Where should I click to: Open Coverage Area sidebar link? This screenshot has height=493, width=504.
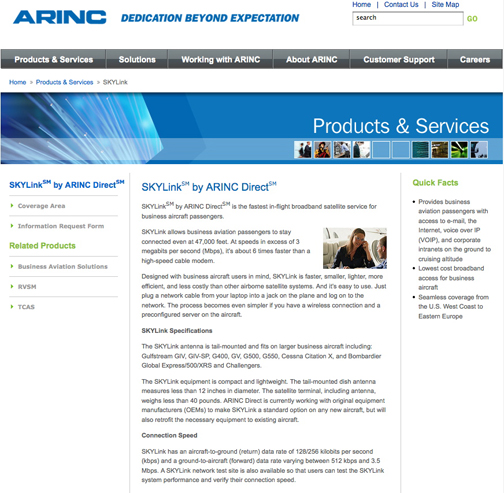(41, 206)
